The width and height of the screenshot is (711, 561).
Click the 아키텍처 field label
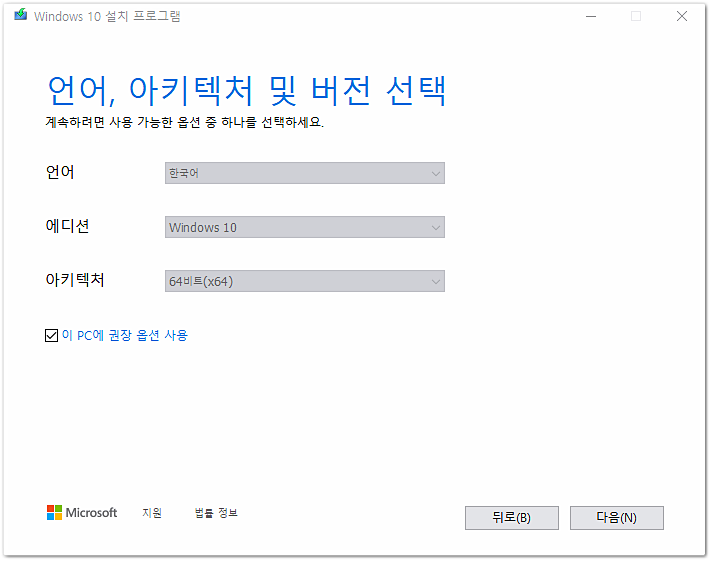pos(75,279)
